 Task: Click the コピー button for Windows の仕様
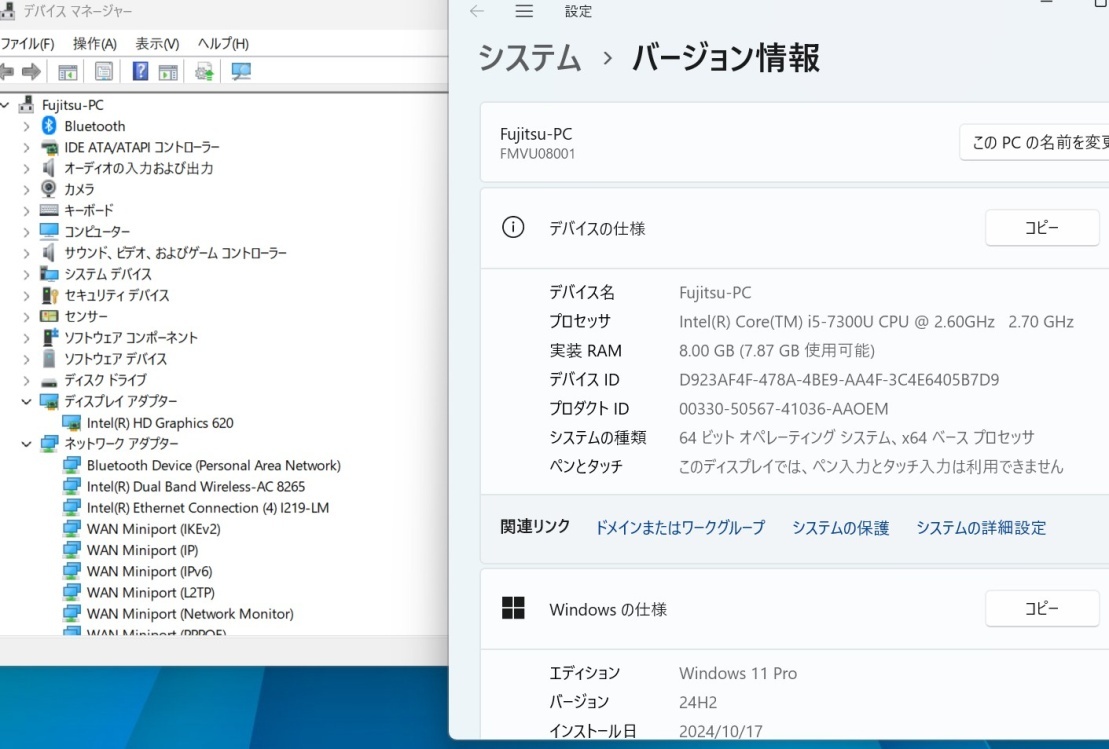pyautogui.click(x=1042, y=608)
